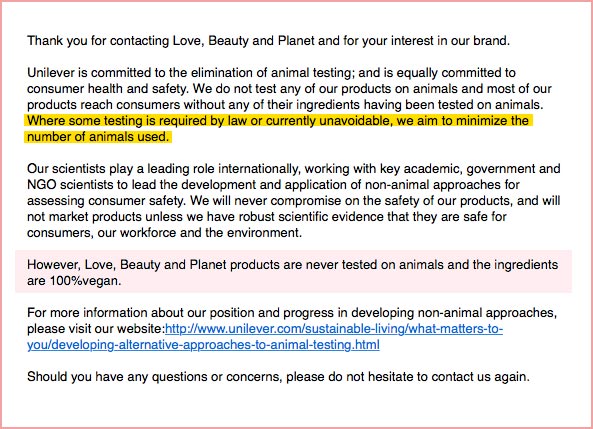
Task: Click the line "products reach consumers without any"
Action: pos(285,104)
